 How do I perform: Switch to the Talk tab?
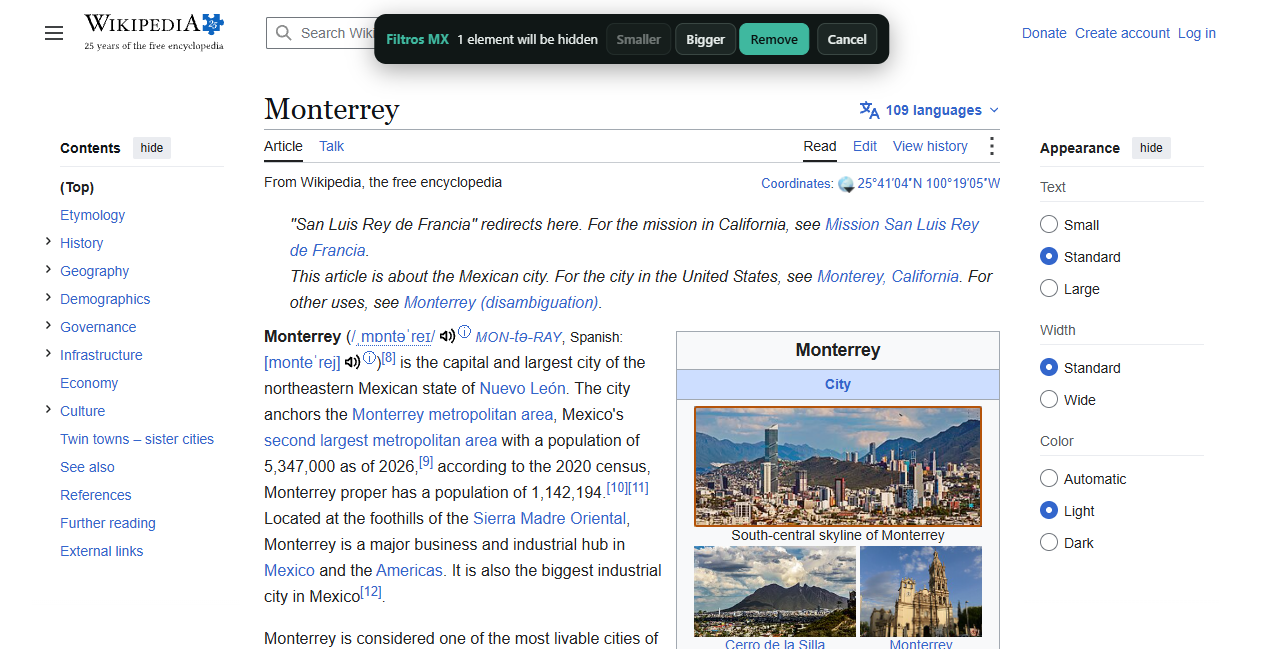(x=331, y=146)
